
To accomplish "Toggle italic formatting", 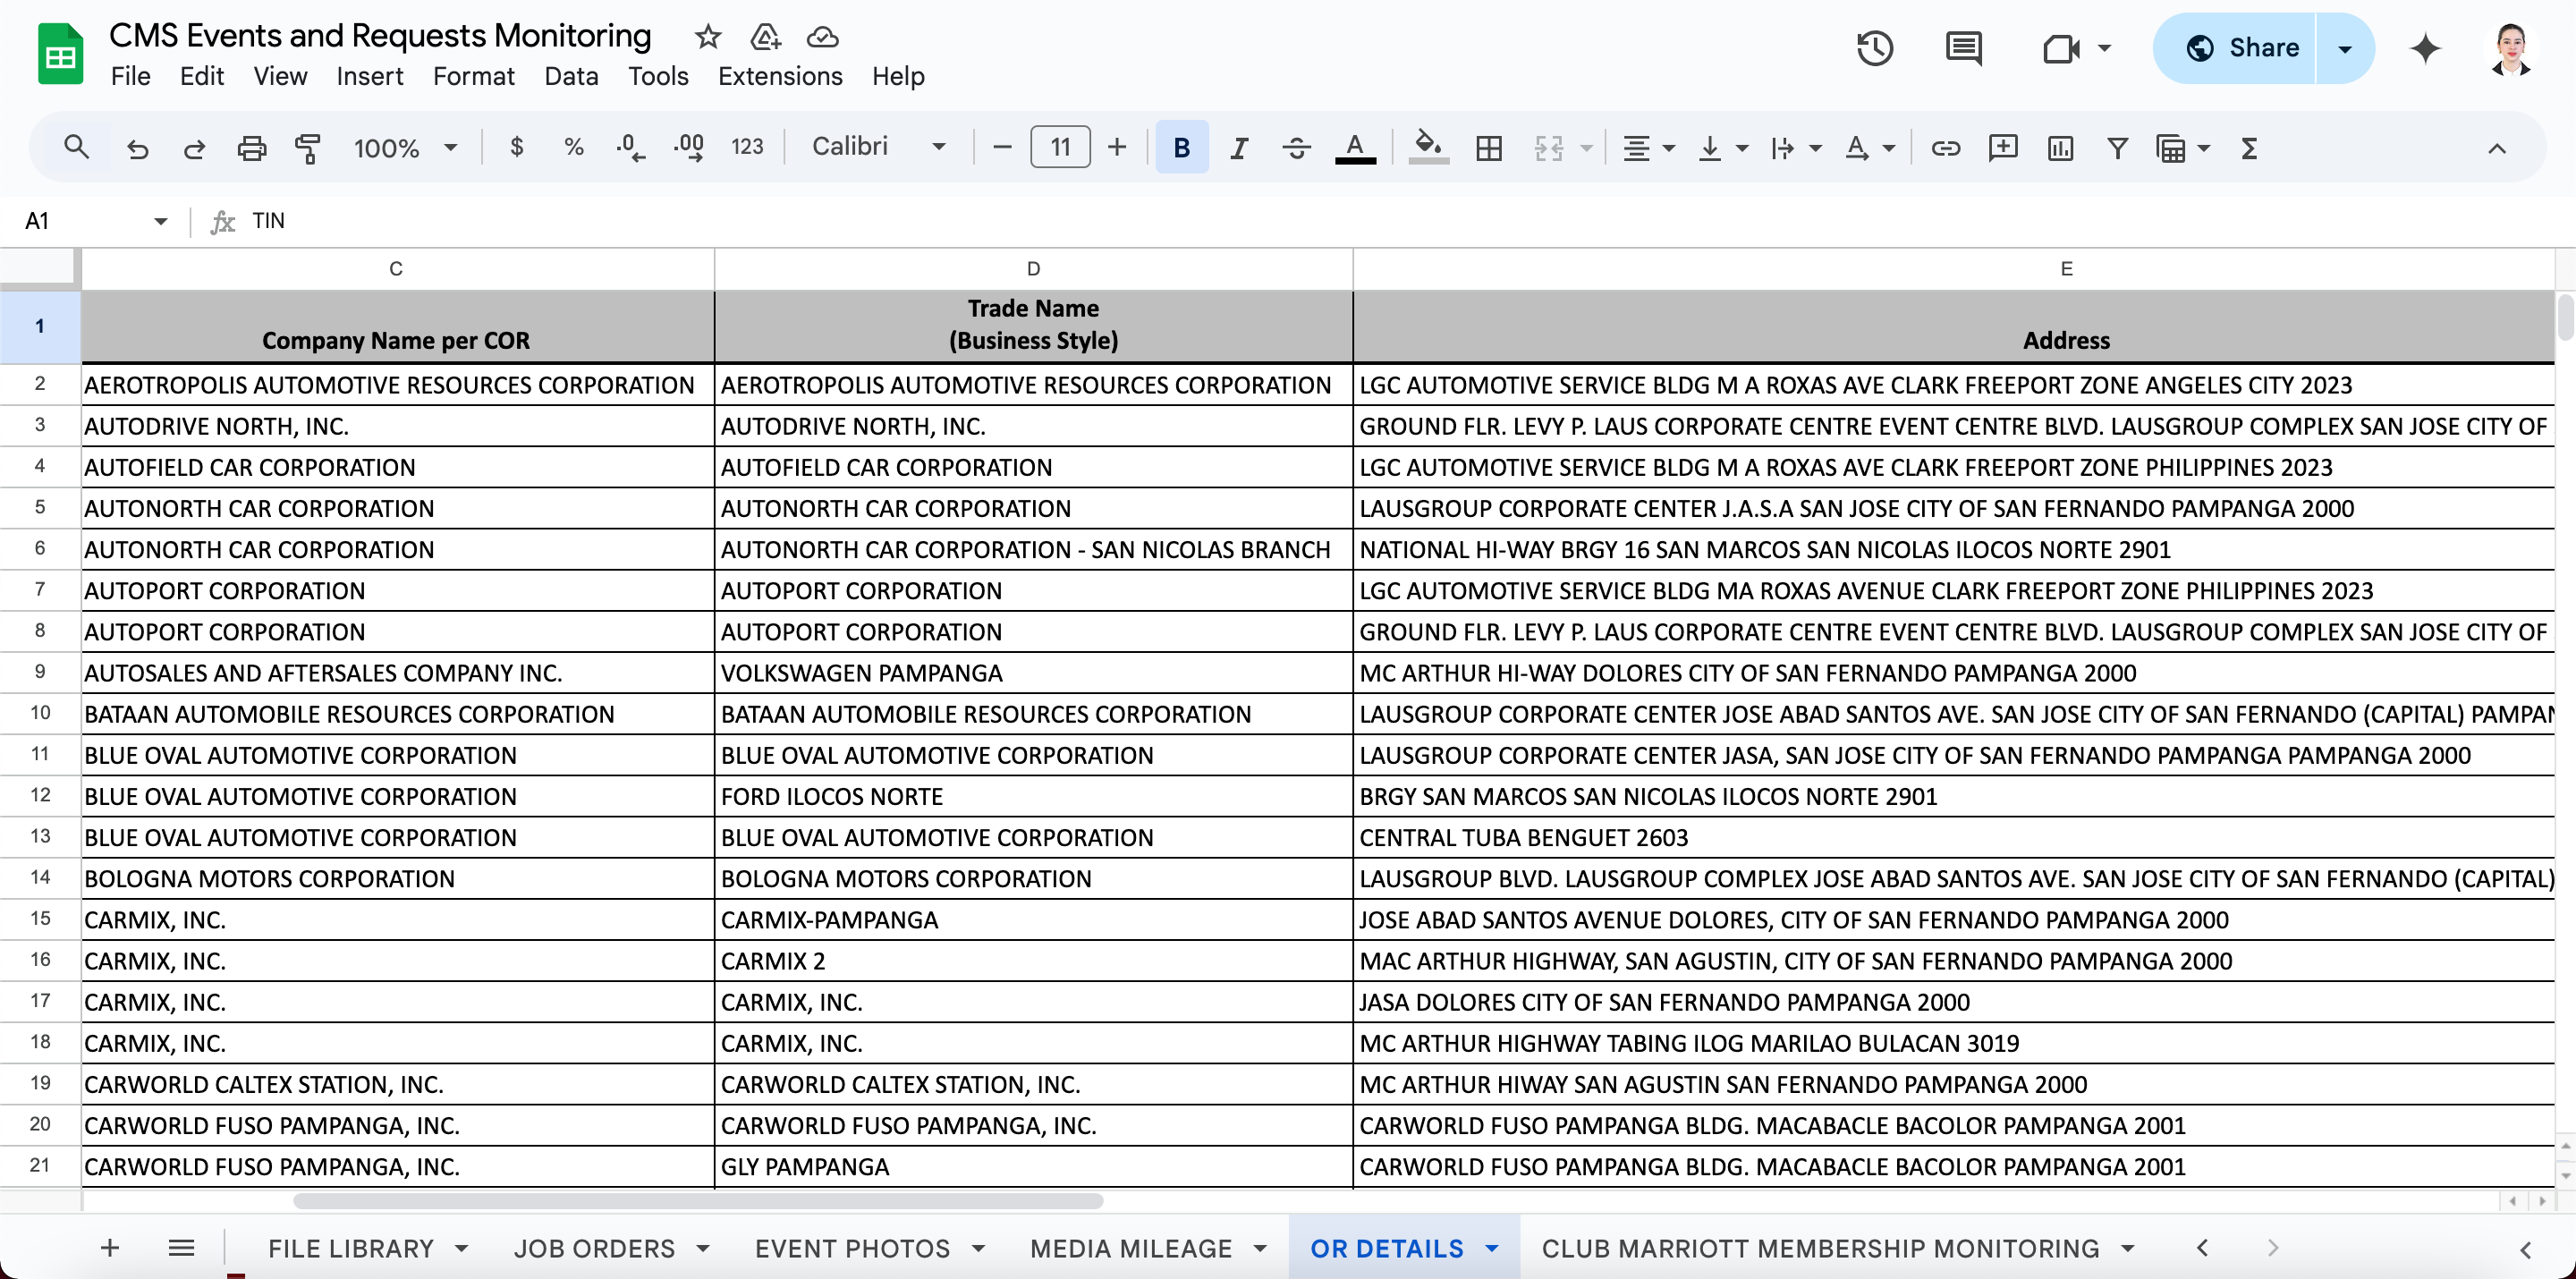I will [x=1239, y=148].
